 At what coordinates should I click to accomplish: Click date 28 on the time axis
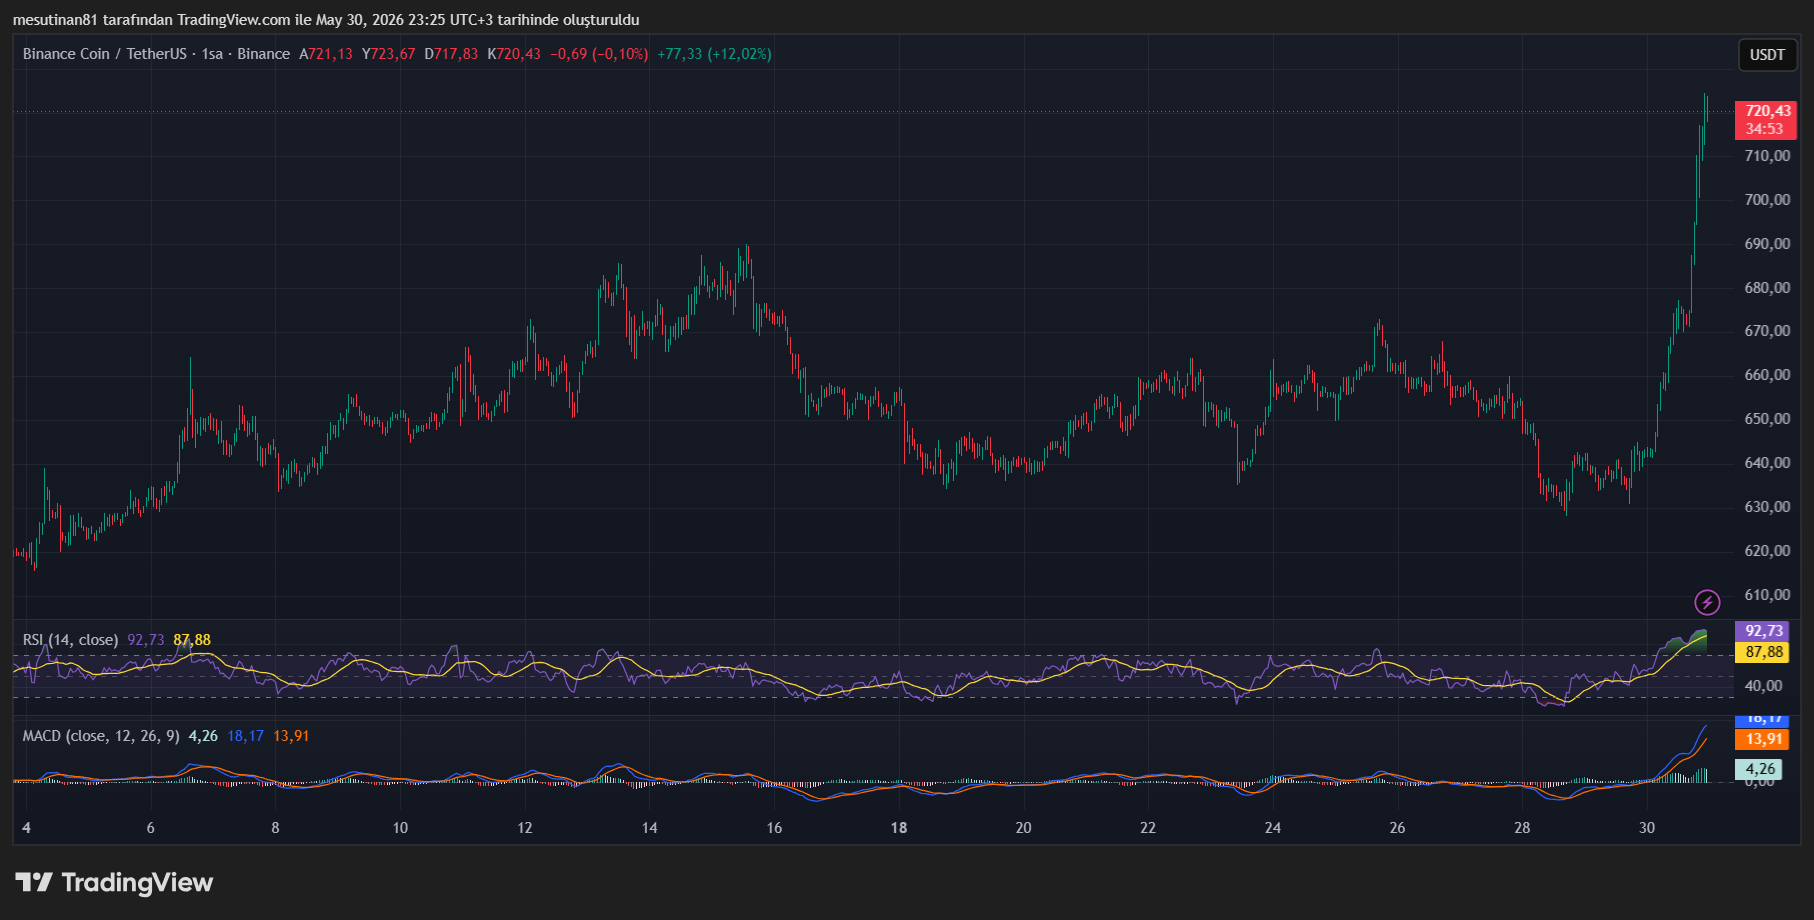(x=1522, y=828)
